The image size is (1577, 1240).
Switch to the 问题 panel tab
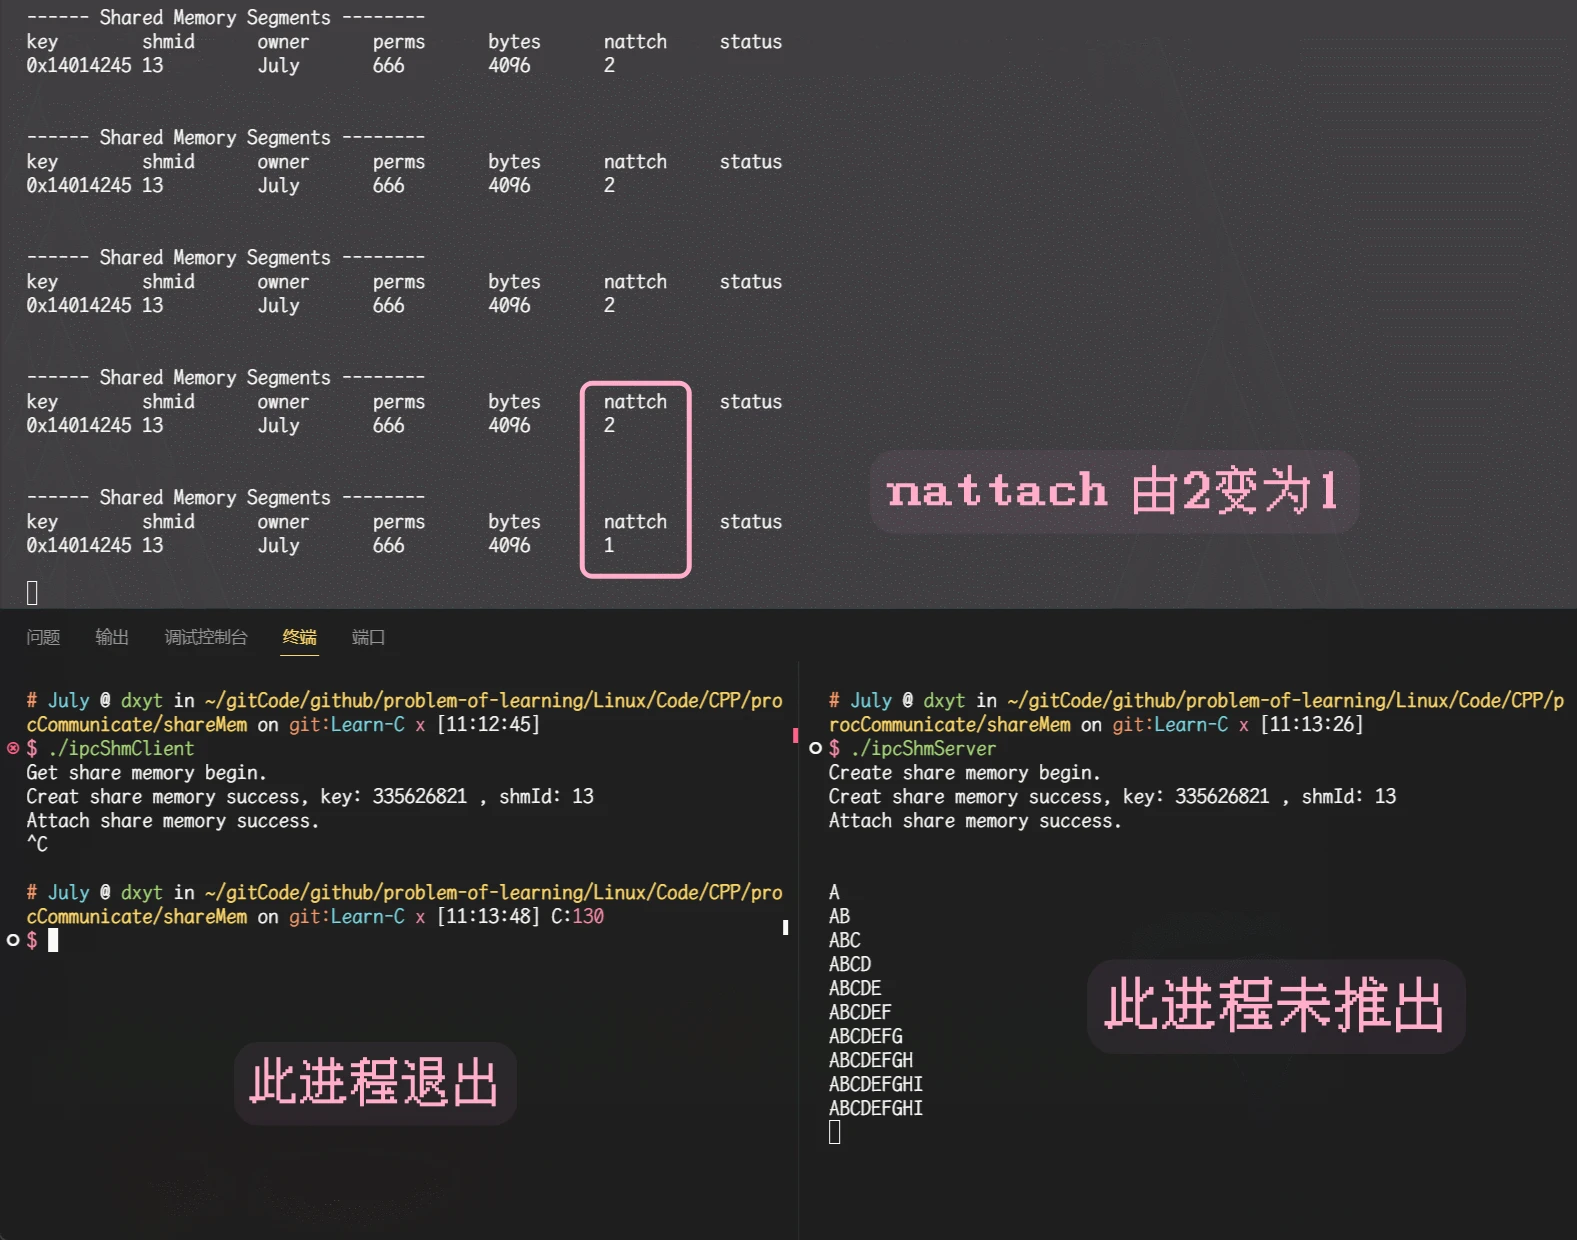[43, 637]
